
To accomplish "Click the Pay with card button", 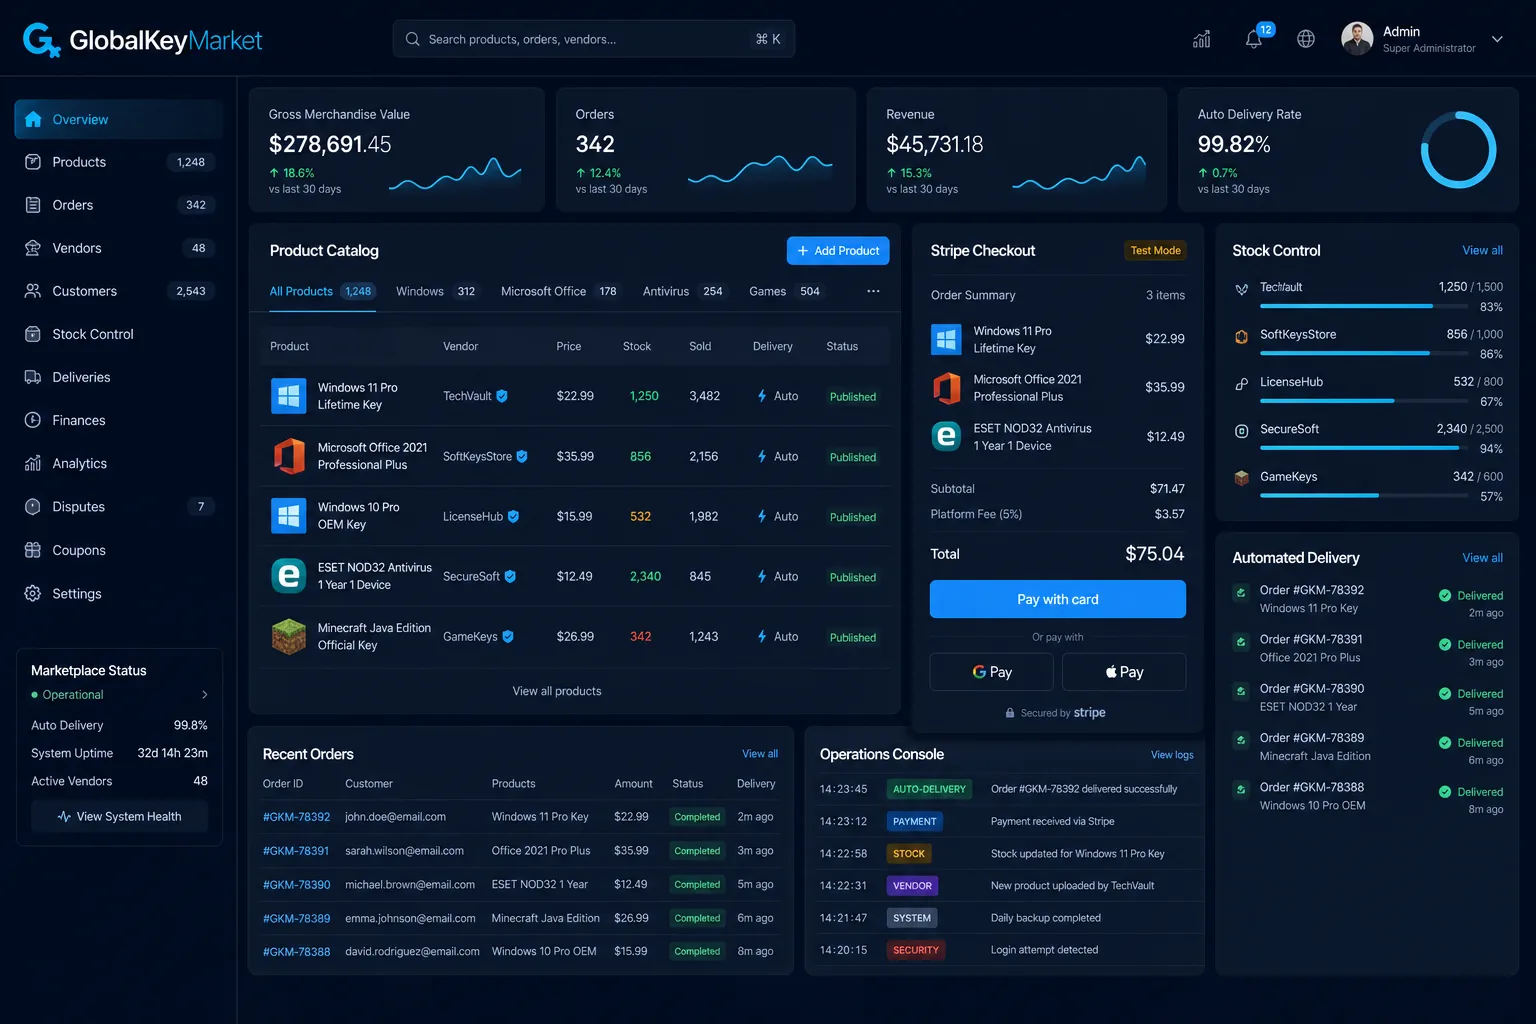I will 1058,599.
